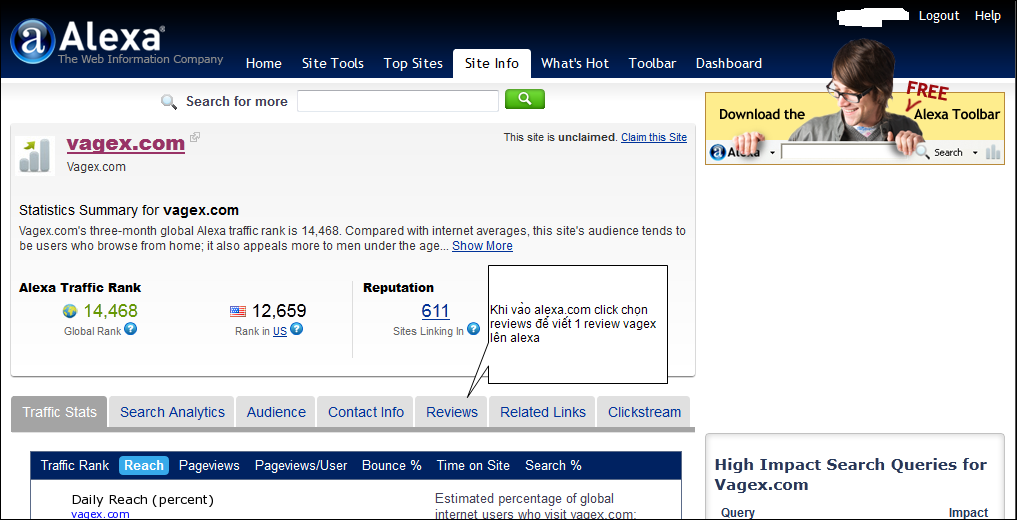Click the Query column header
This screenshot has height=520, width=1017.
click(x=737, y=513)
